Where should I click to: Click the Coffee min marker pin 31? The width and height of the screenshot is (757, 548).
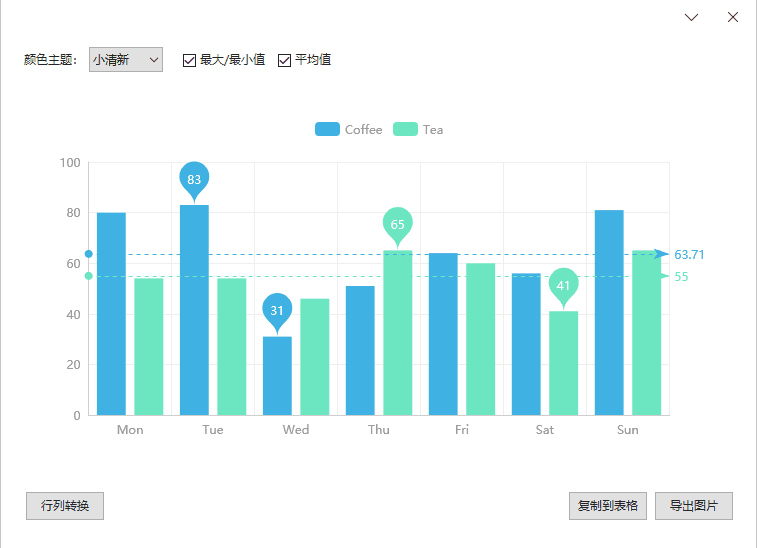click(277, 311)
